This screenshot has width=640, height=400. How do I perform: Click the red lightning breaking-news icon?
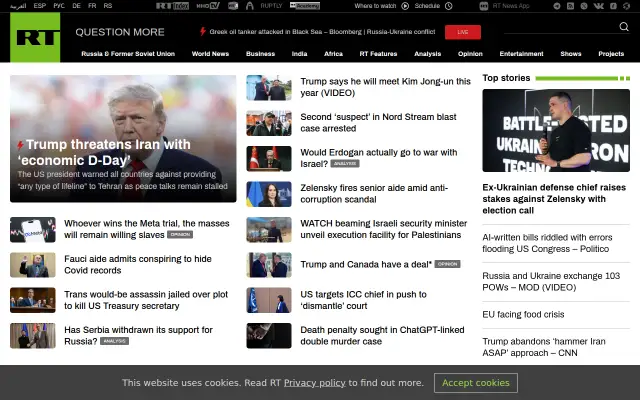coord(202,31)
